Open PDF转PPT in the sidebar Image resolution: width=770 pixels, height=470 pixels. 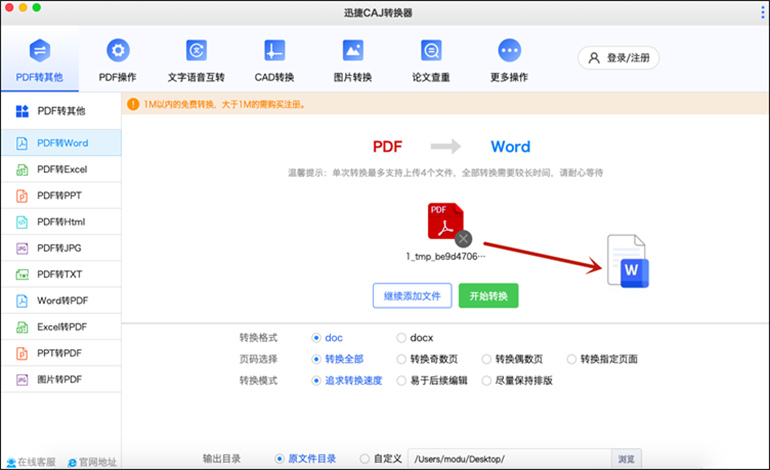click(61, 195)
